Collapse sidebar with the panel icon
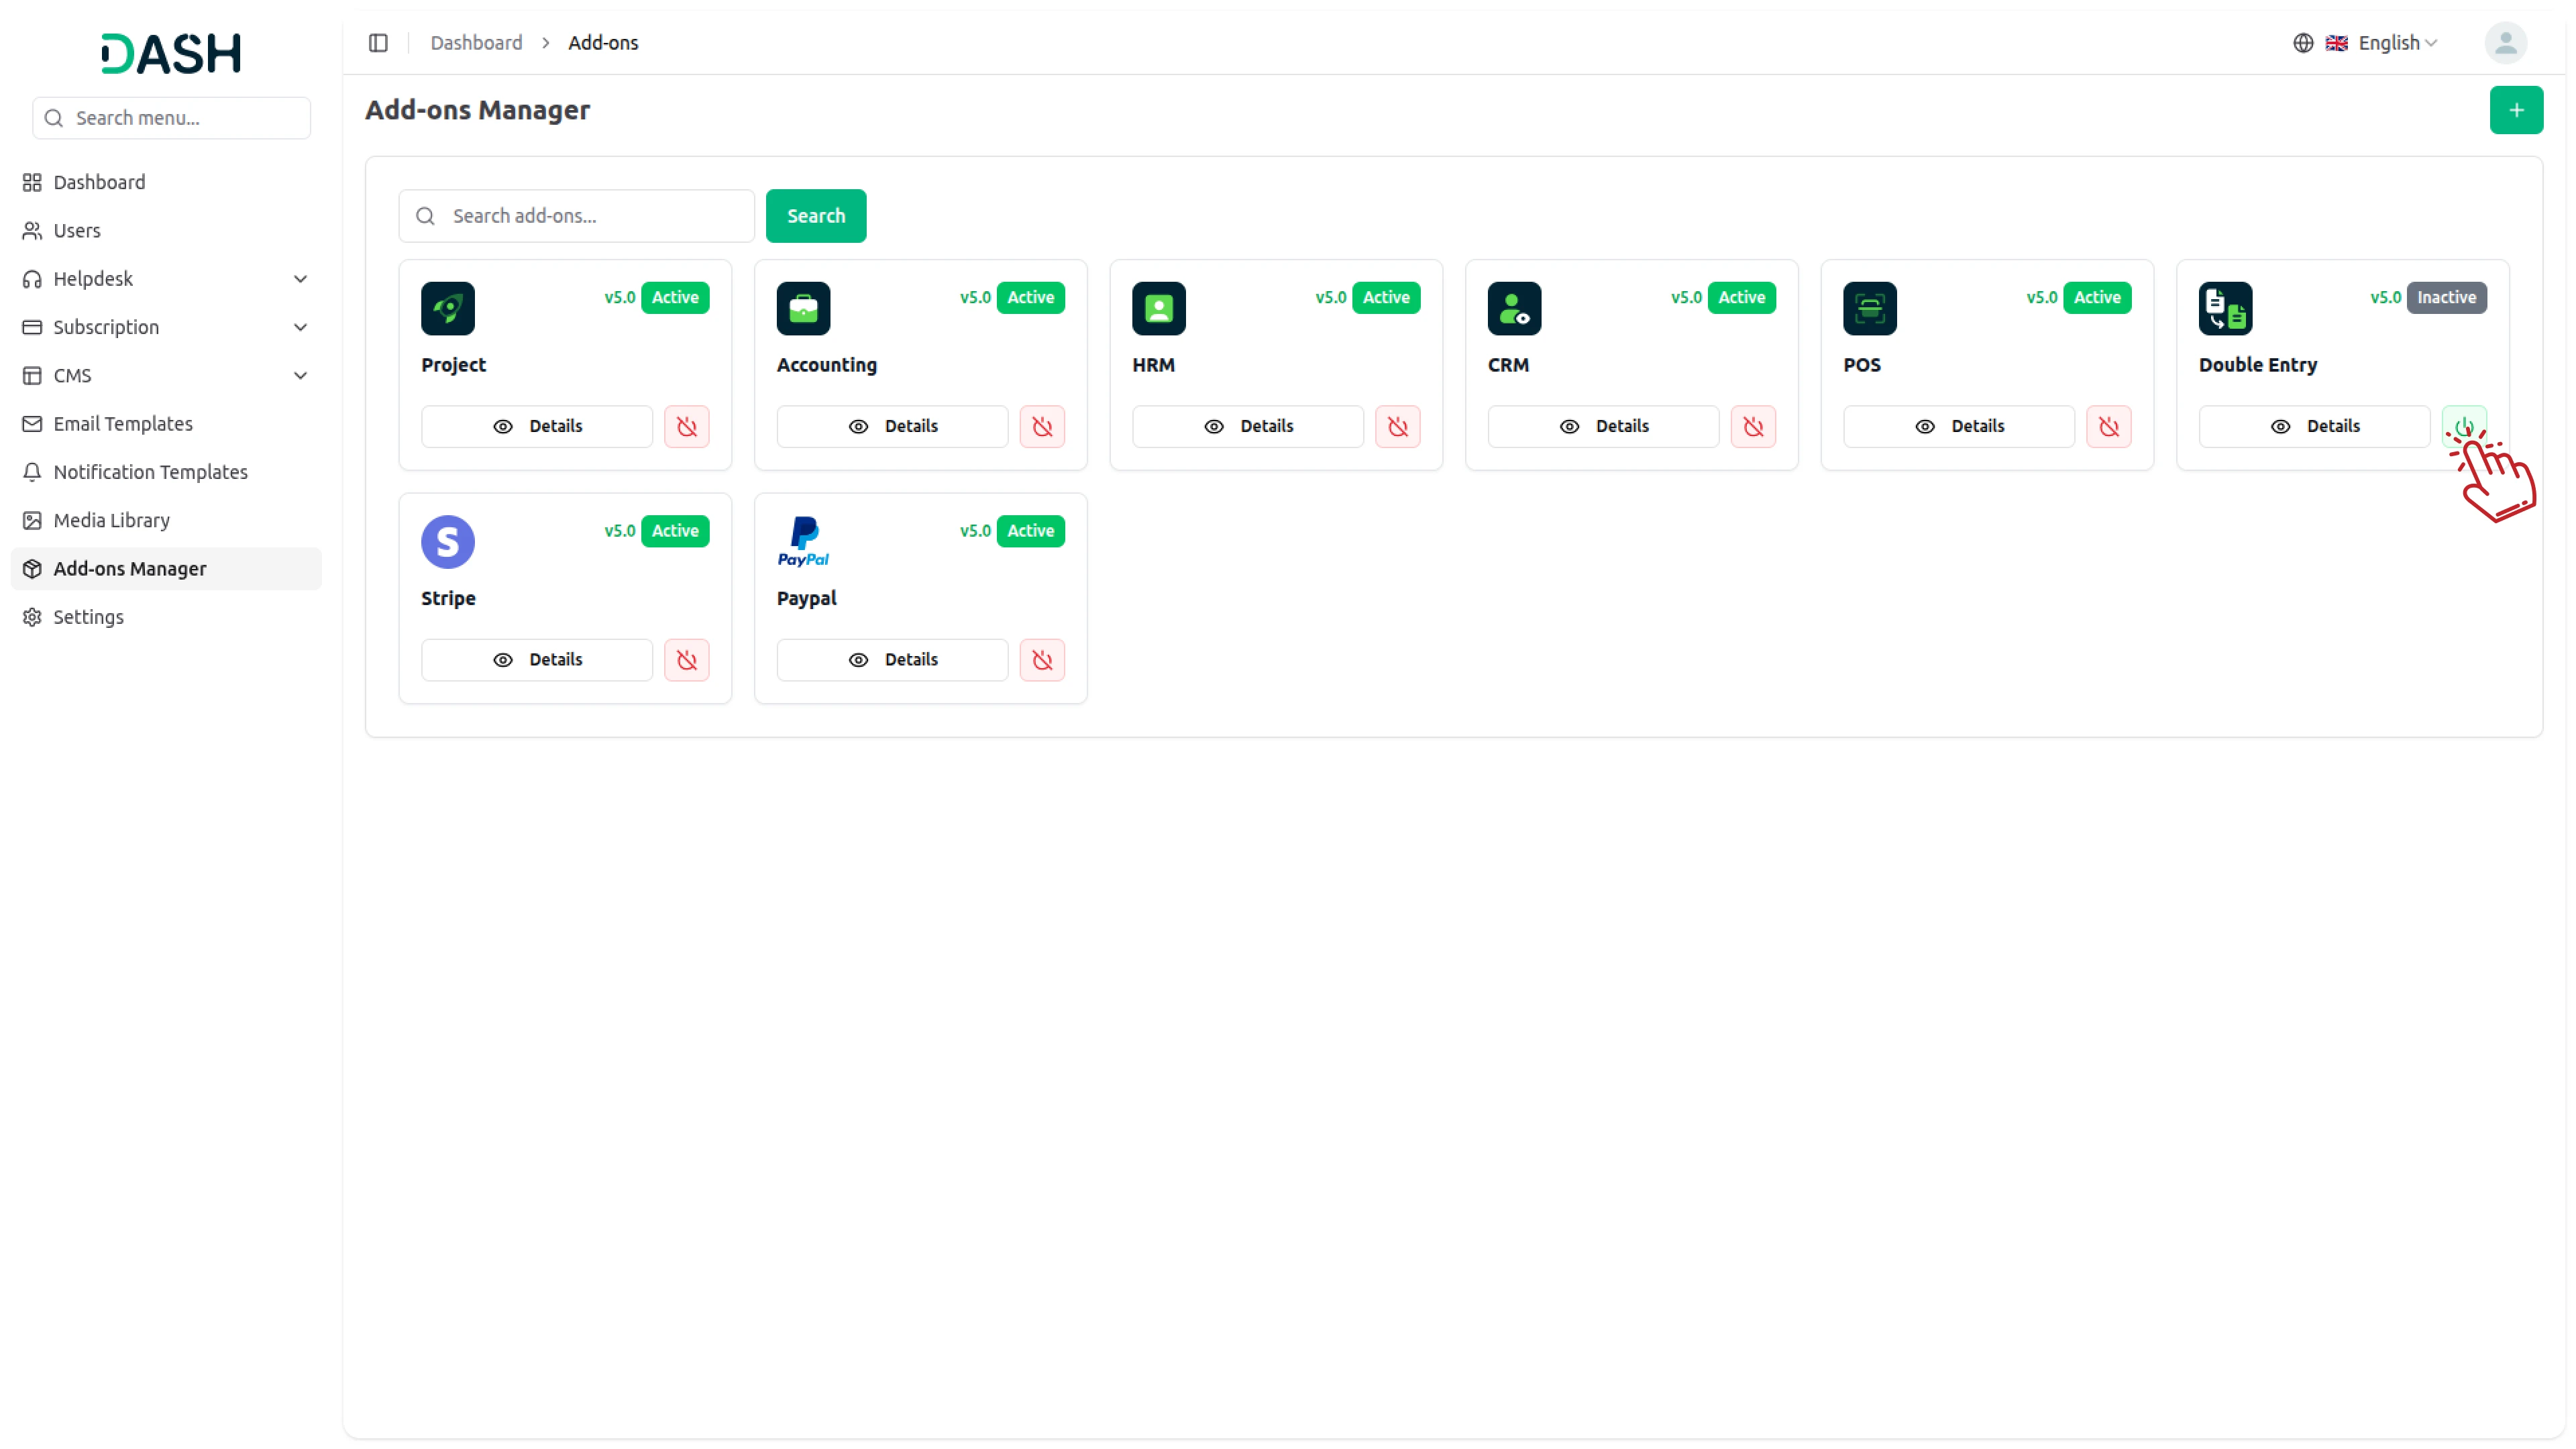Viewport: 2576px width, 1449px height. (378, 43)
